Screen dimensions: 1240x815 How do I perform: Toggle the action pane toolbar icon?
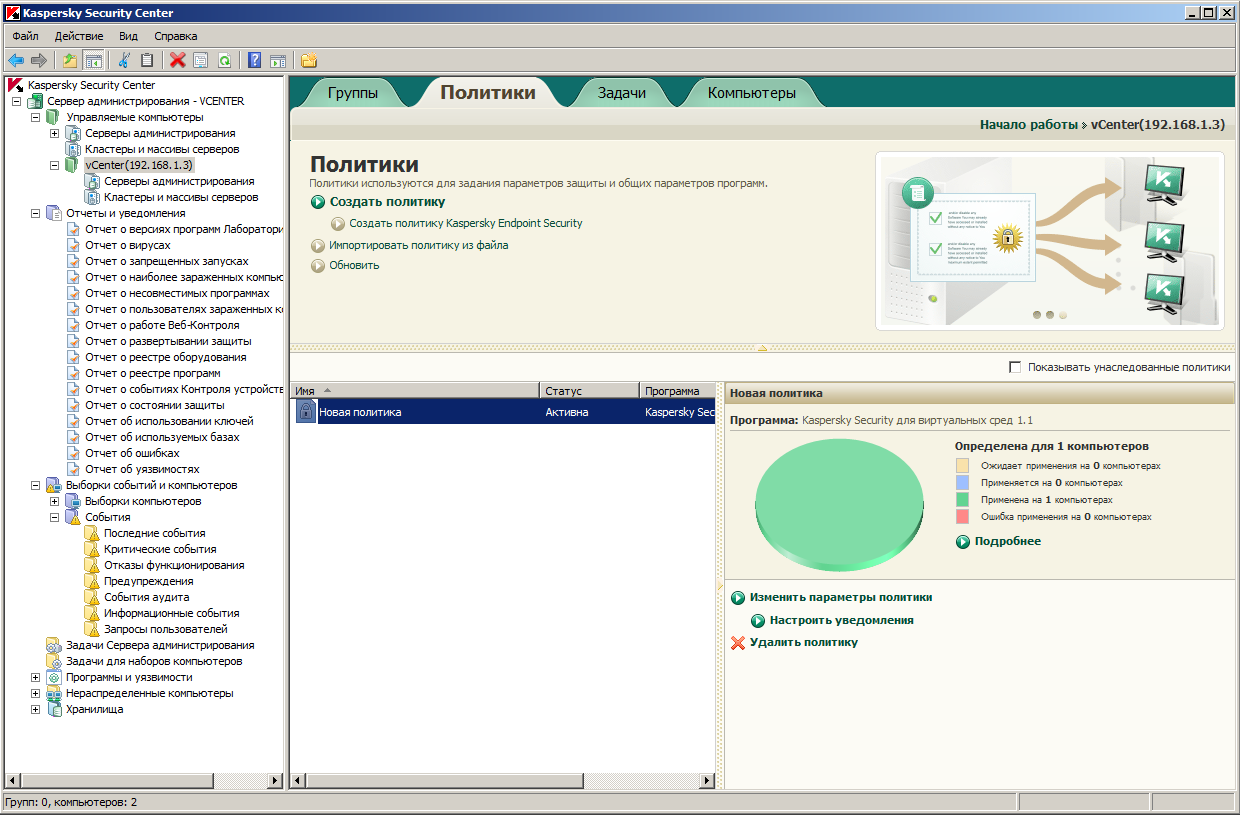pos(278,60)
